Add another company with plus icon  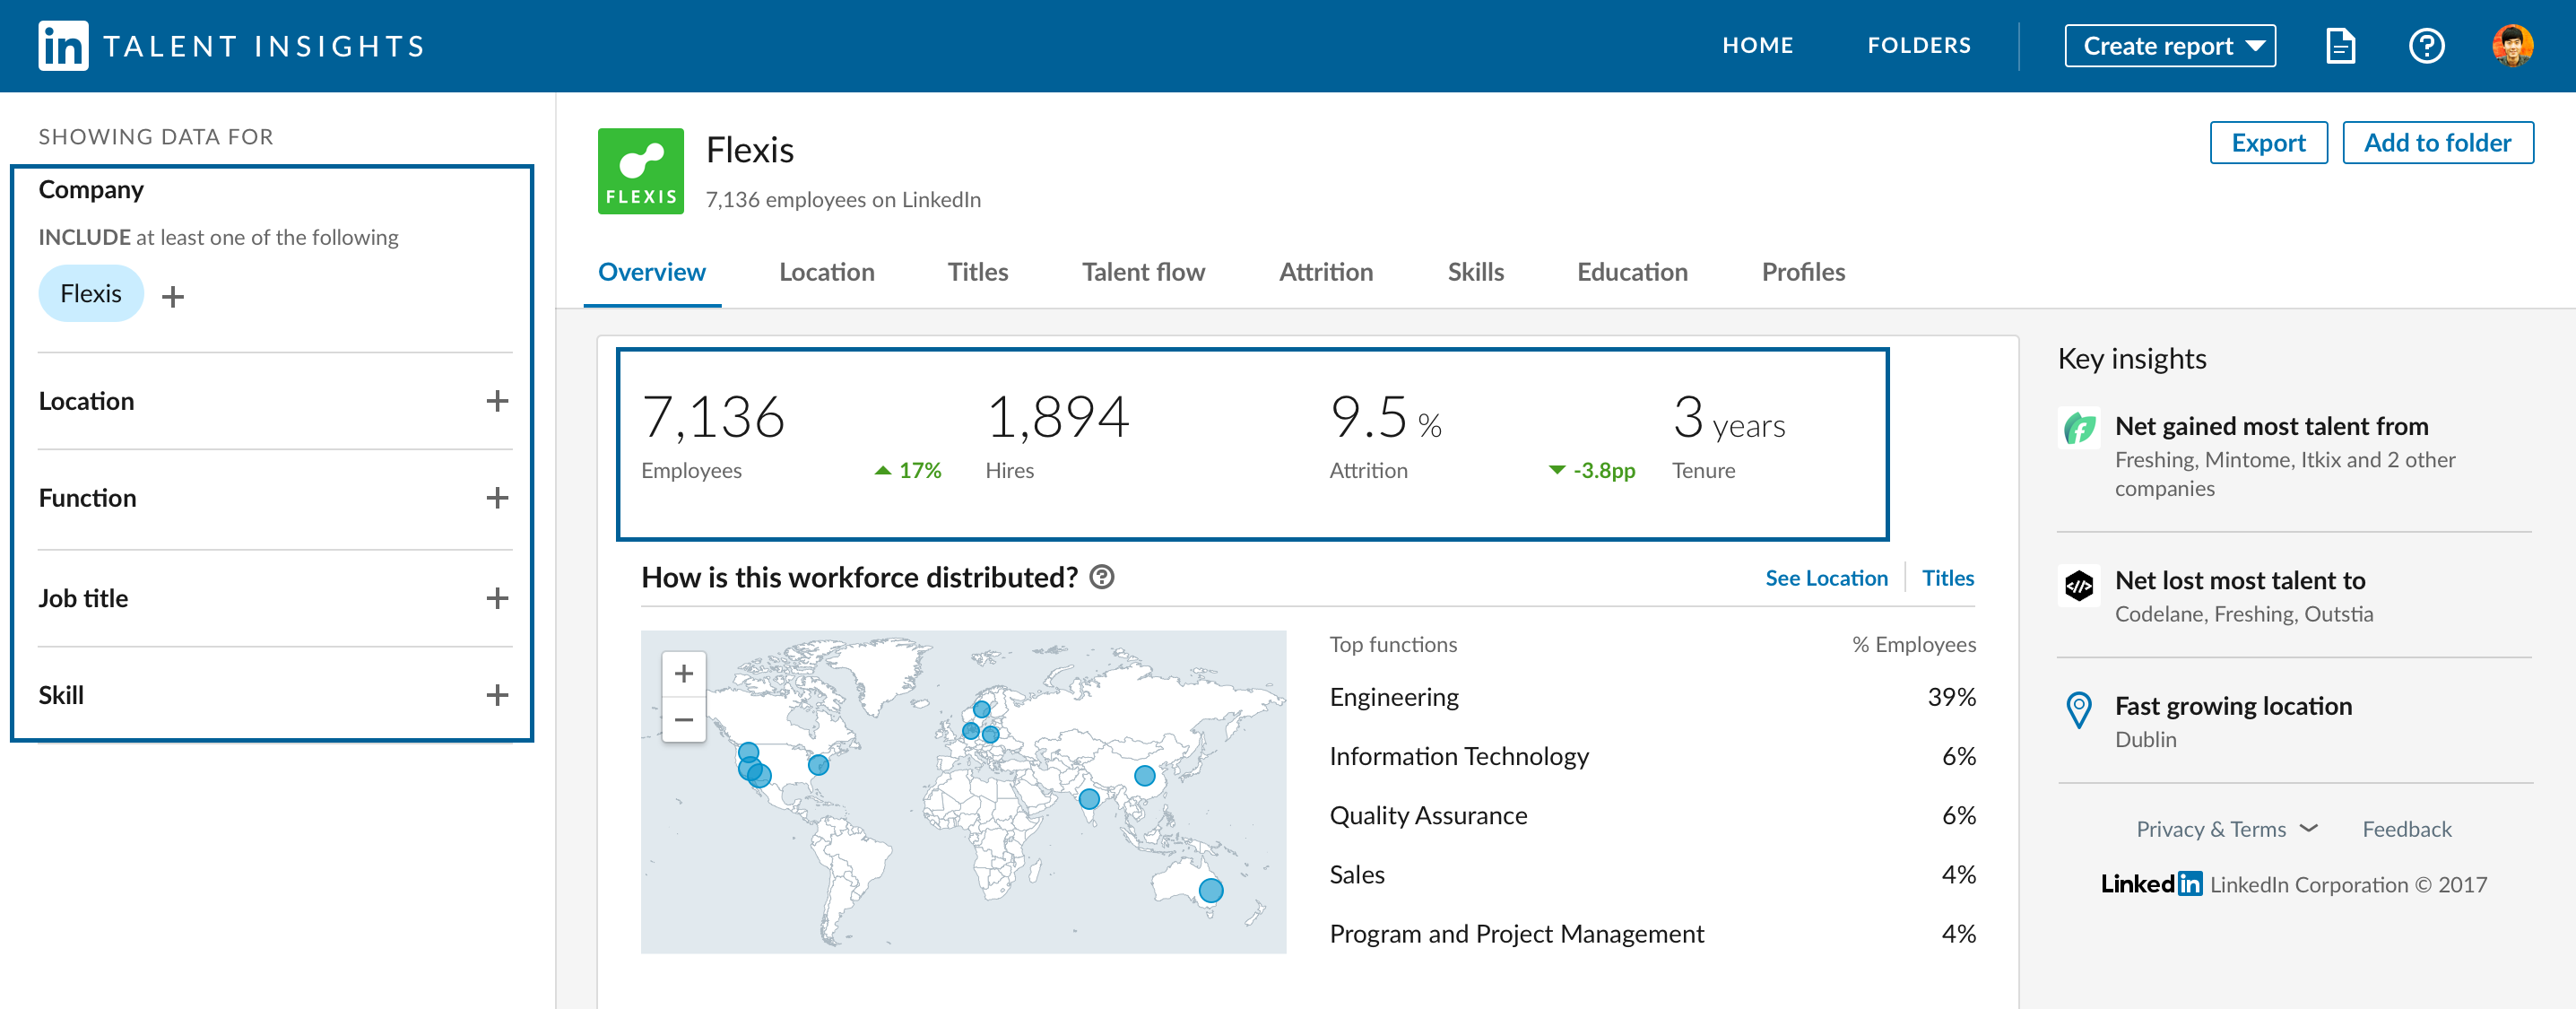click(x=173, y=296)
